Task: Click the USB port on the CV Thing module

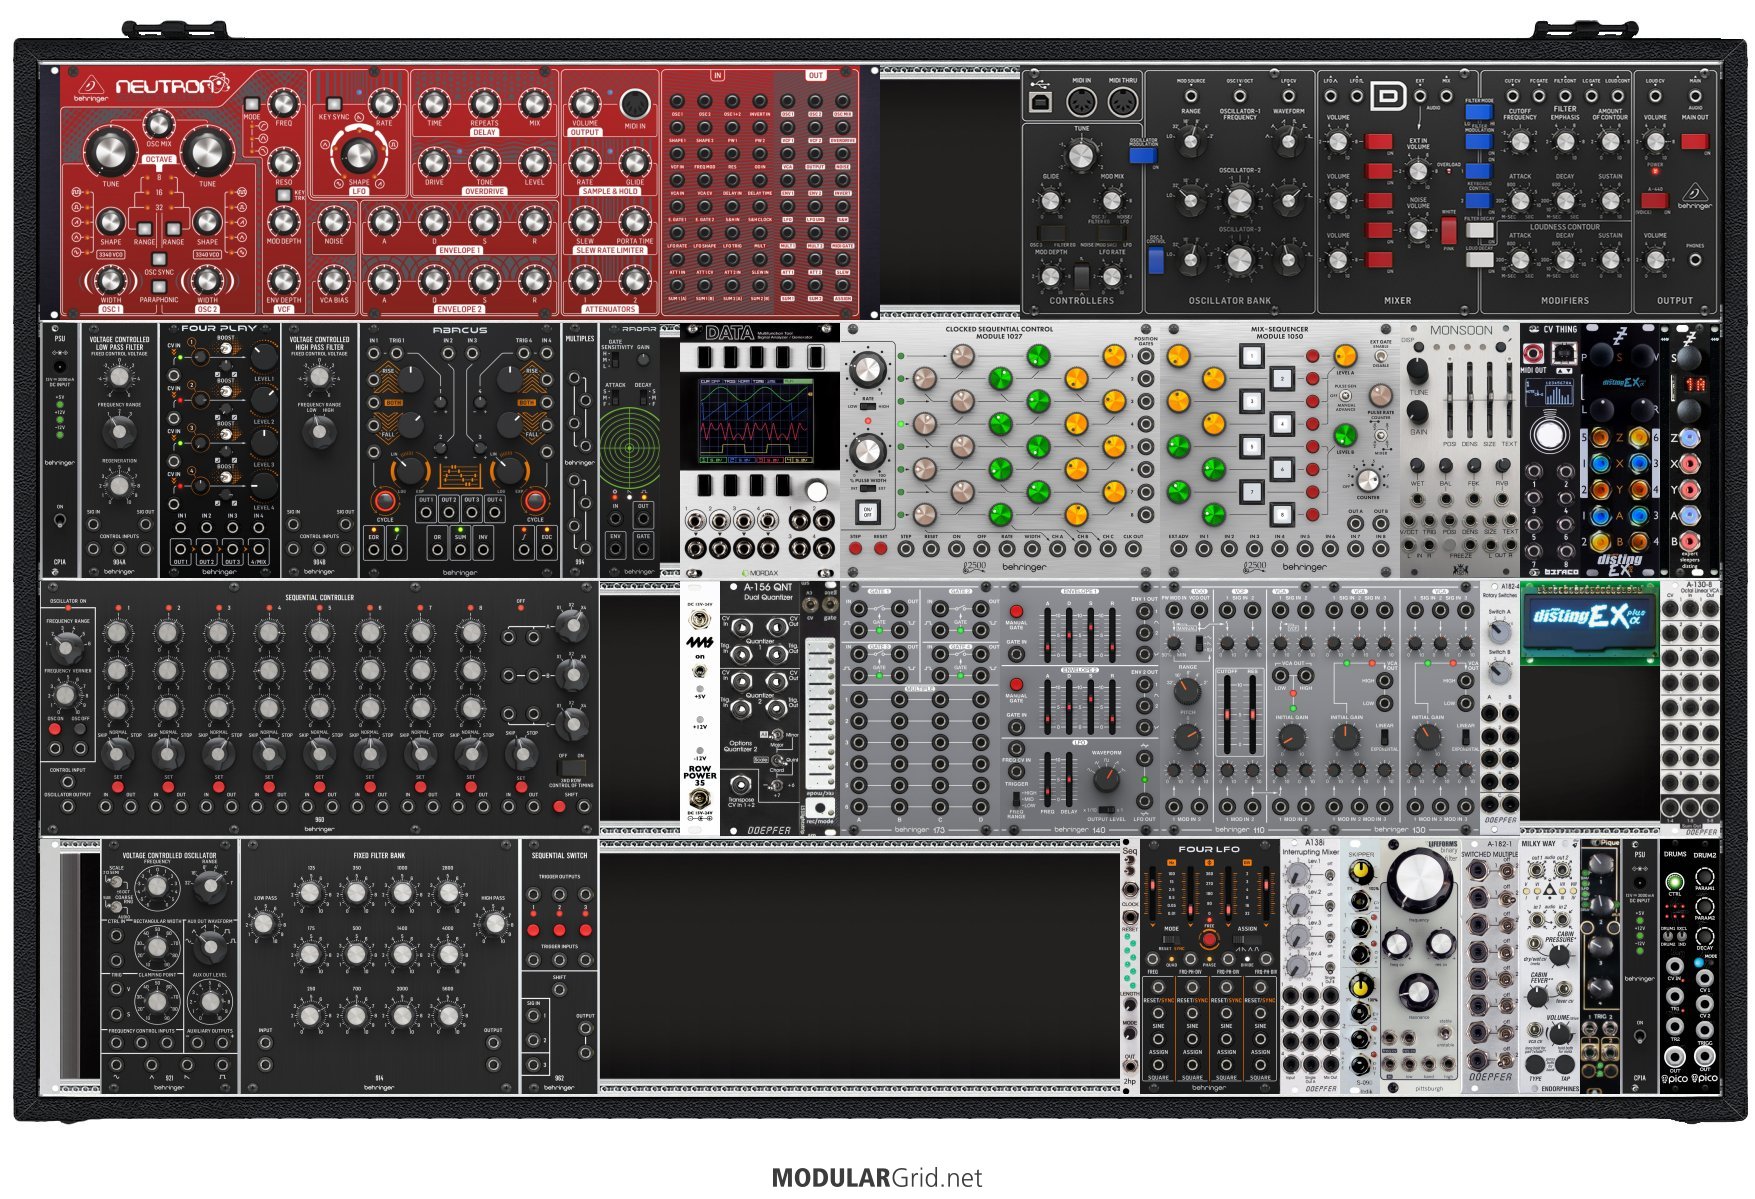Action: click(x=1562, y=354)
